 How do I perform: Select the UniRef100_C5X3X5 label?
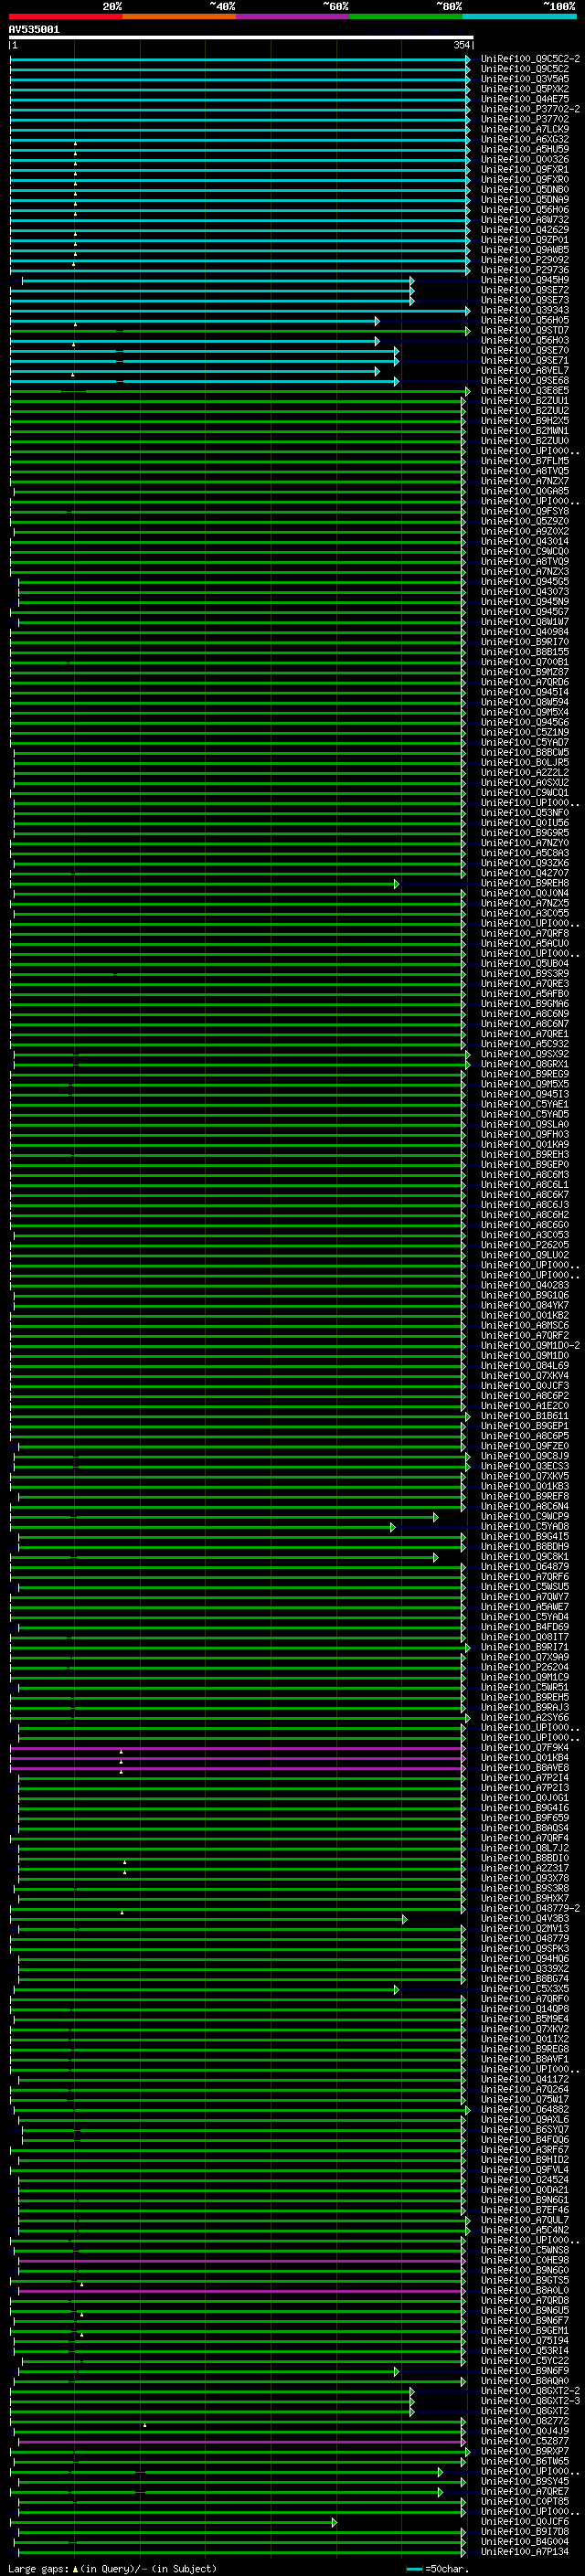[x=525, y=1988]
